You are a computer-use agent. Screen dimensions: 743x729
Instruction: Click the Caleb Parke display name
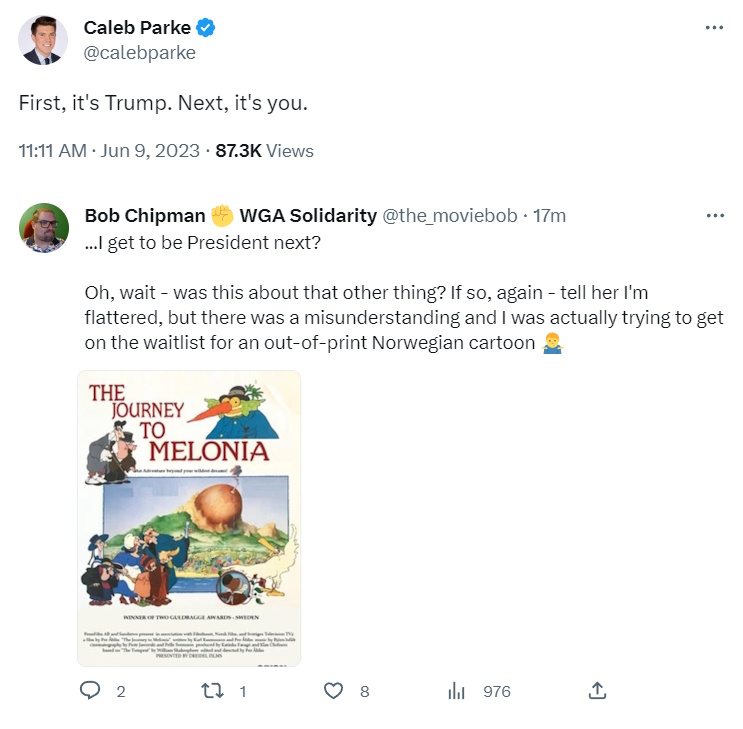(x=138, y=28)
